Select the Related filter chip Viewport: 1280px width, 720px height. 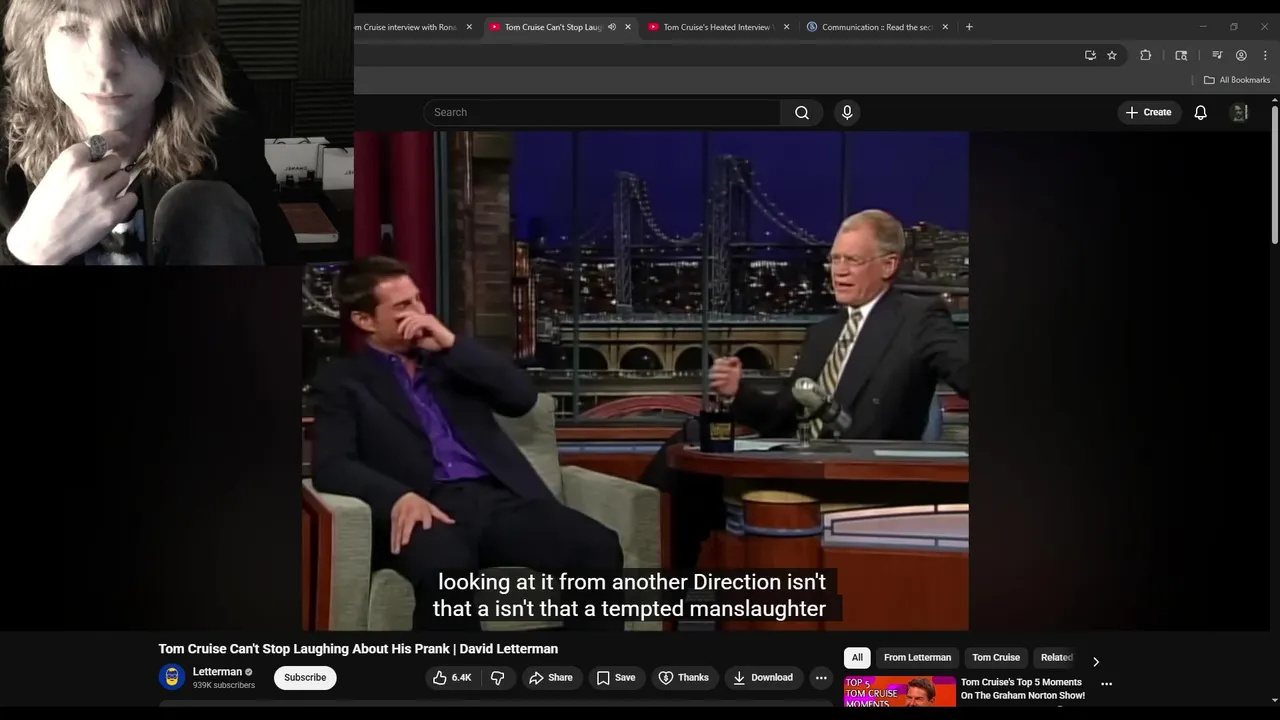pyautogui.click(x=1056, y=658)
